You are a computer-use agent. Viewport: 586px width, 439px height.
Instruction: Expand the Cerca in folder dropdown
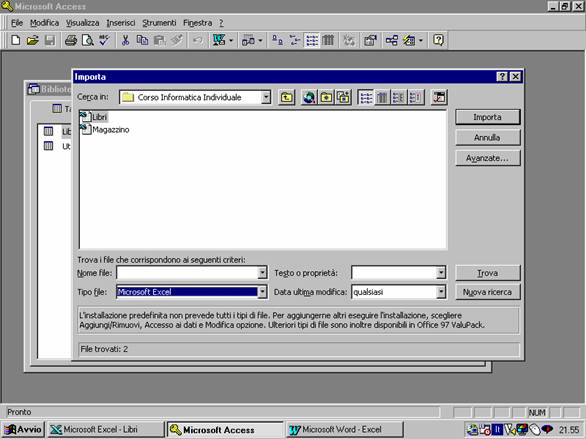pyautogui.click(x=266, y=98)
